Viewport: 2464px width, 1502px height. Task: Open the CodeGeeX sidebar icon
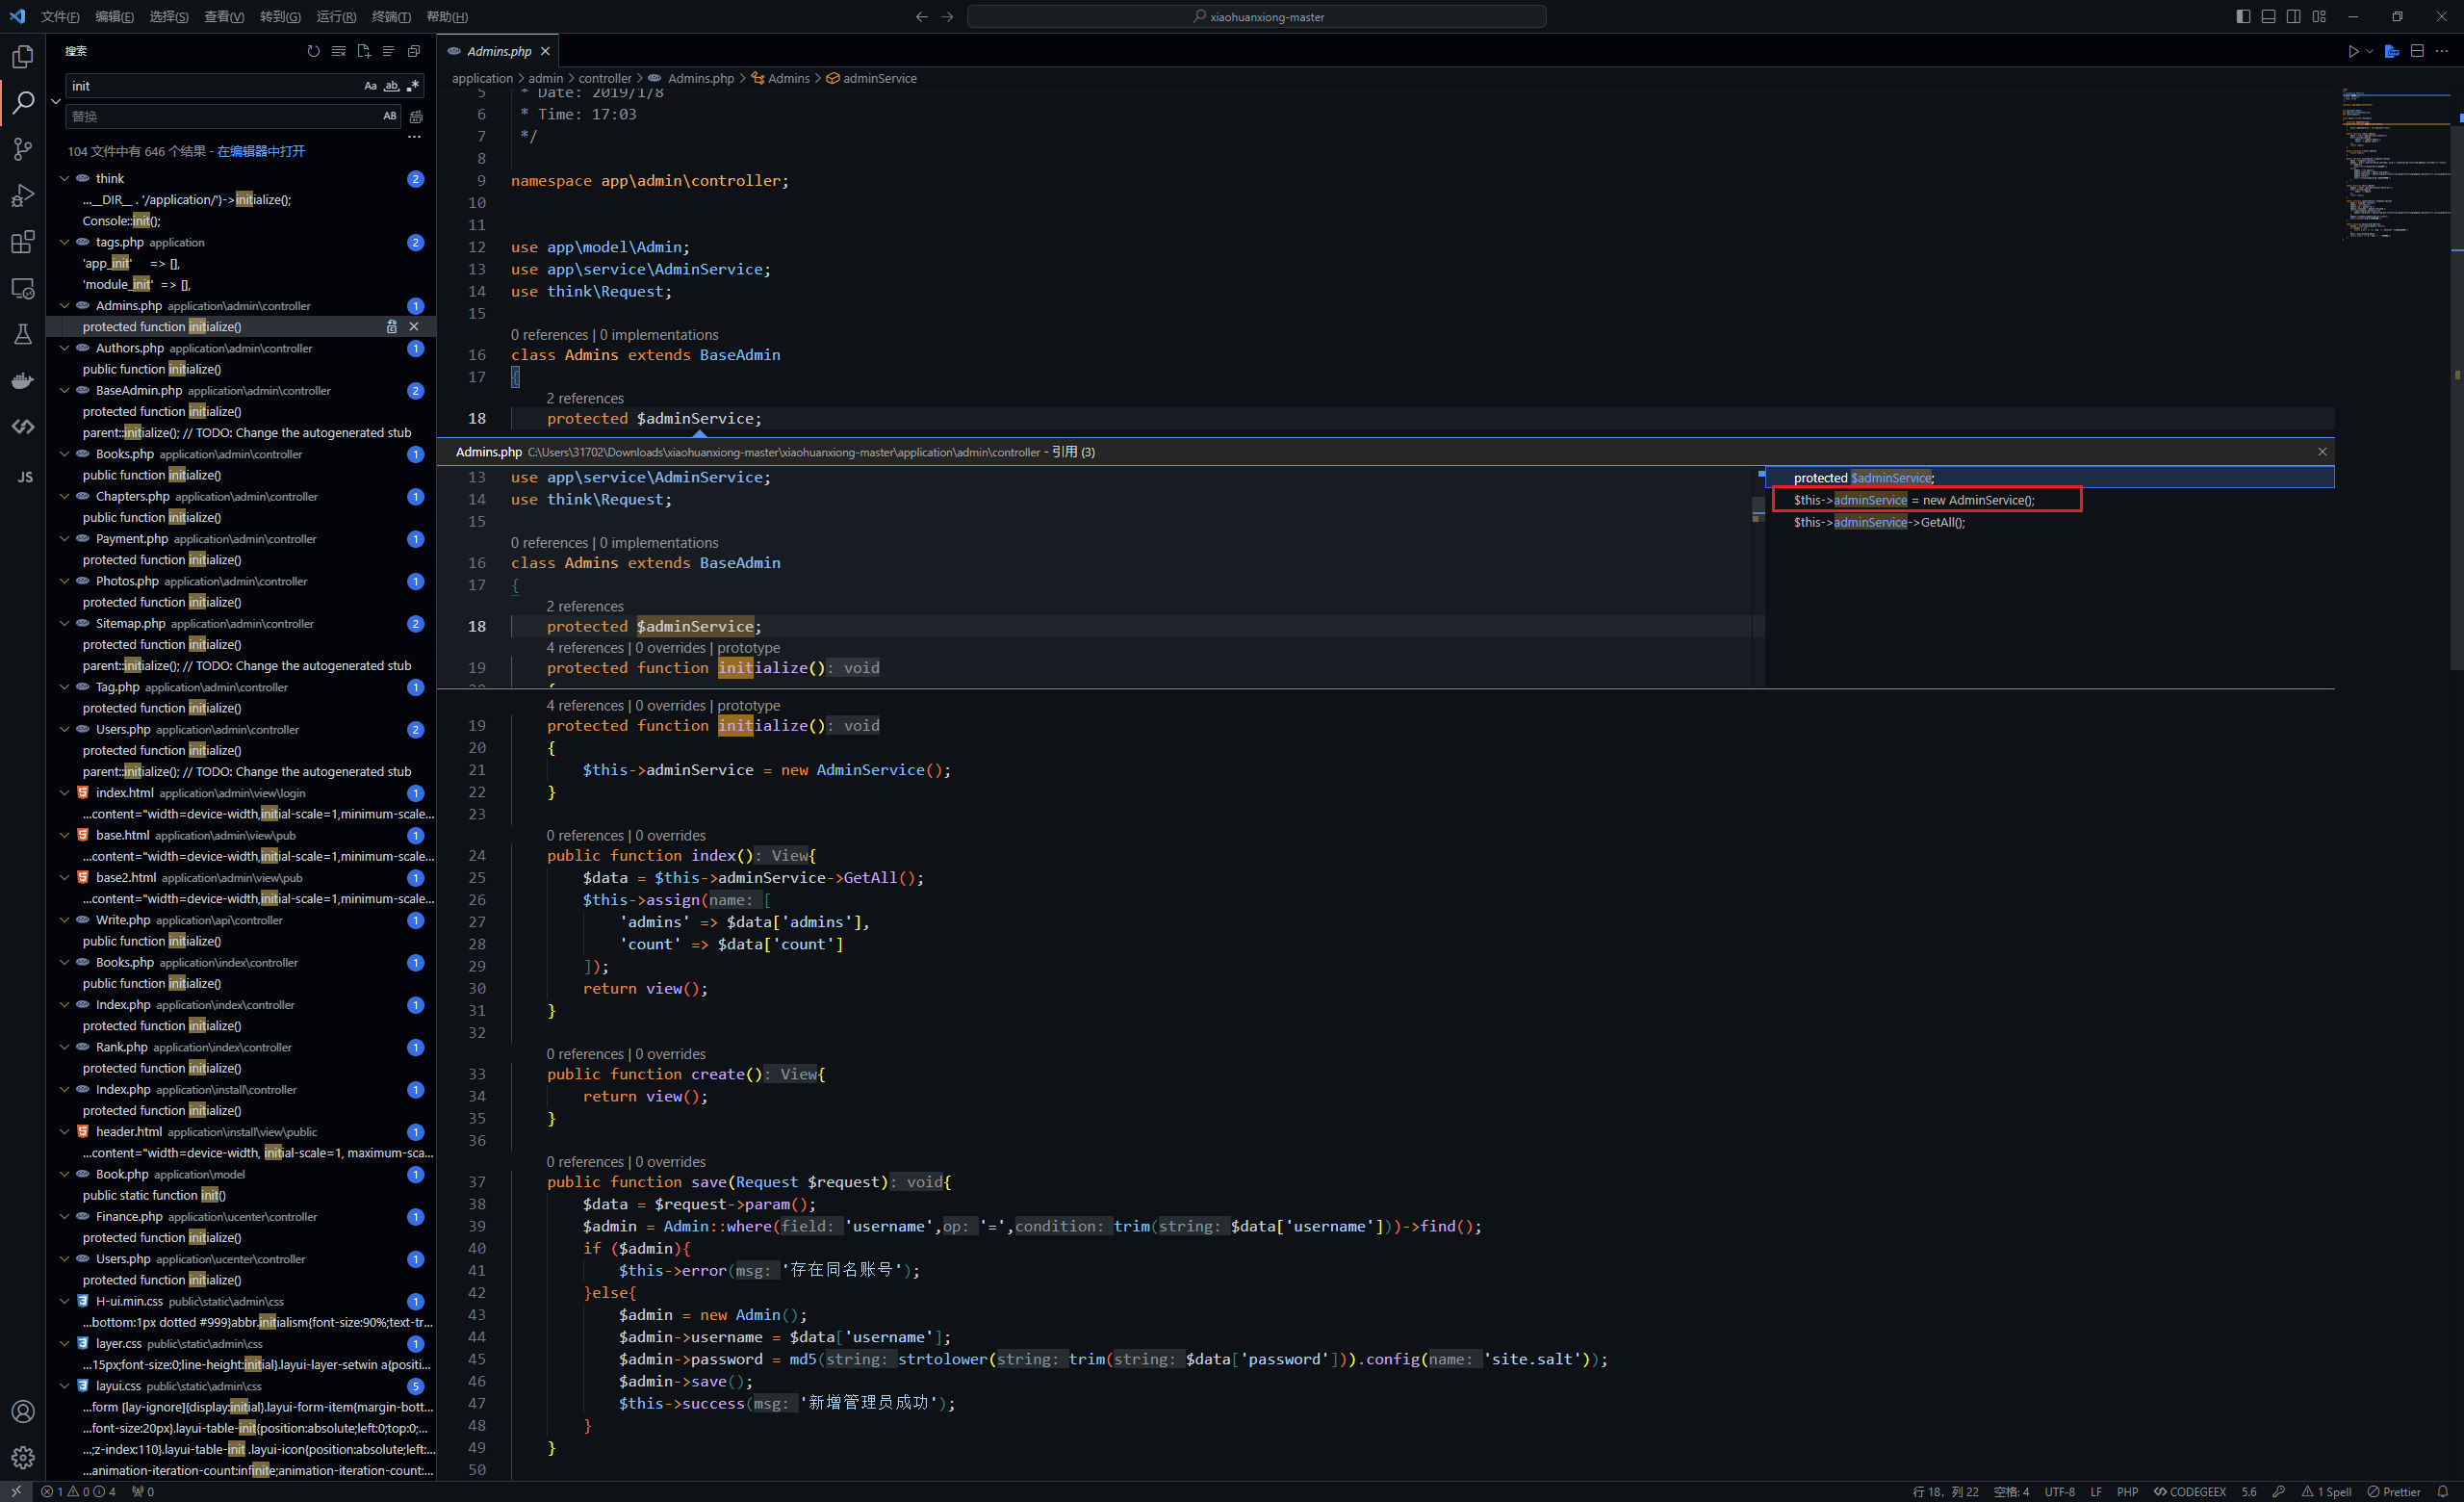[x=22, y=427]
